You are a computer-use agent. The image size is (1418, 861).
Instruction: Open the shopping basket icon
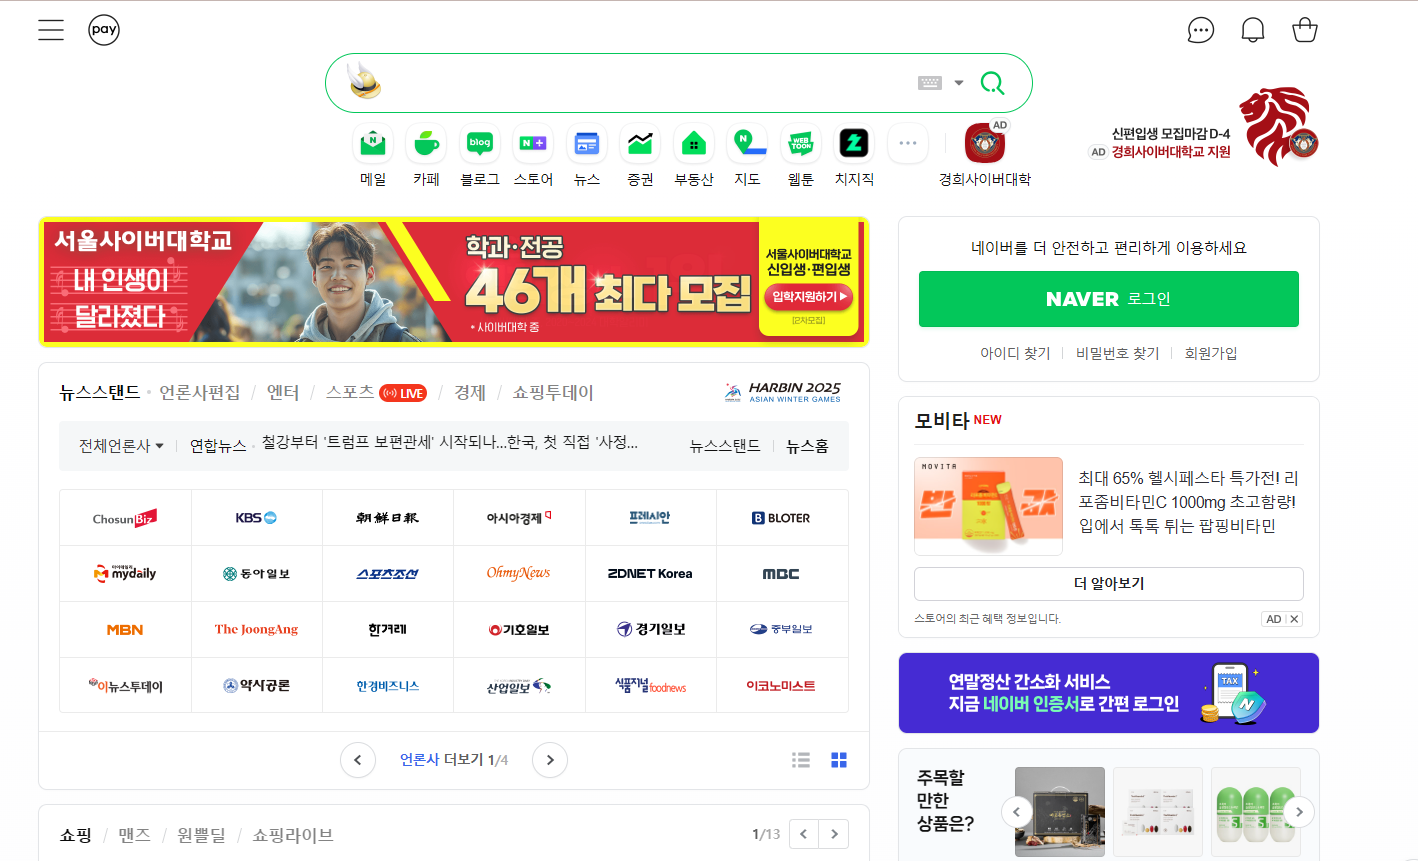coord(1305,30)
